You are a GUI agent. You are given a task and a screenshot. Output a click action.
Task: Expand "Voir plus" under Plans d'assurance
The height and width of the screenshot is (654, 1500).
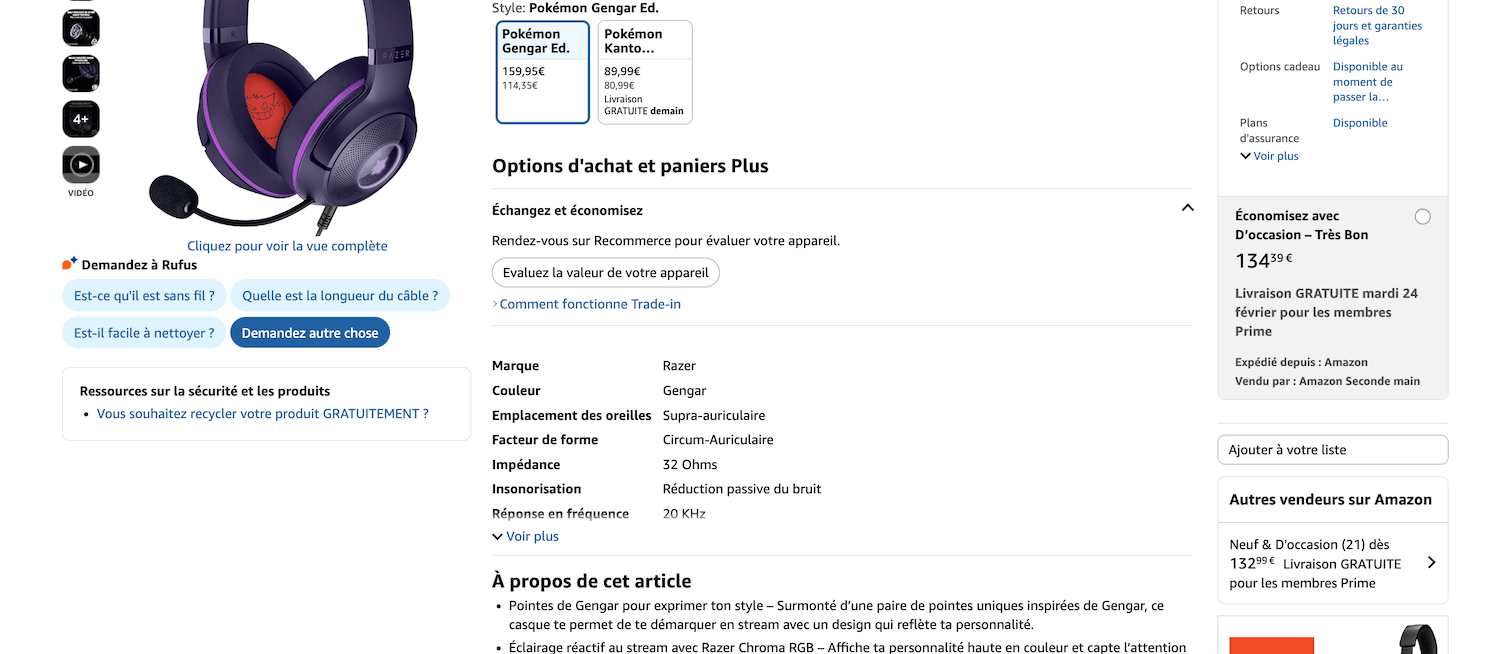pos(1268,155)
